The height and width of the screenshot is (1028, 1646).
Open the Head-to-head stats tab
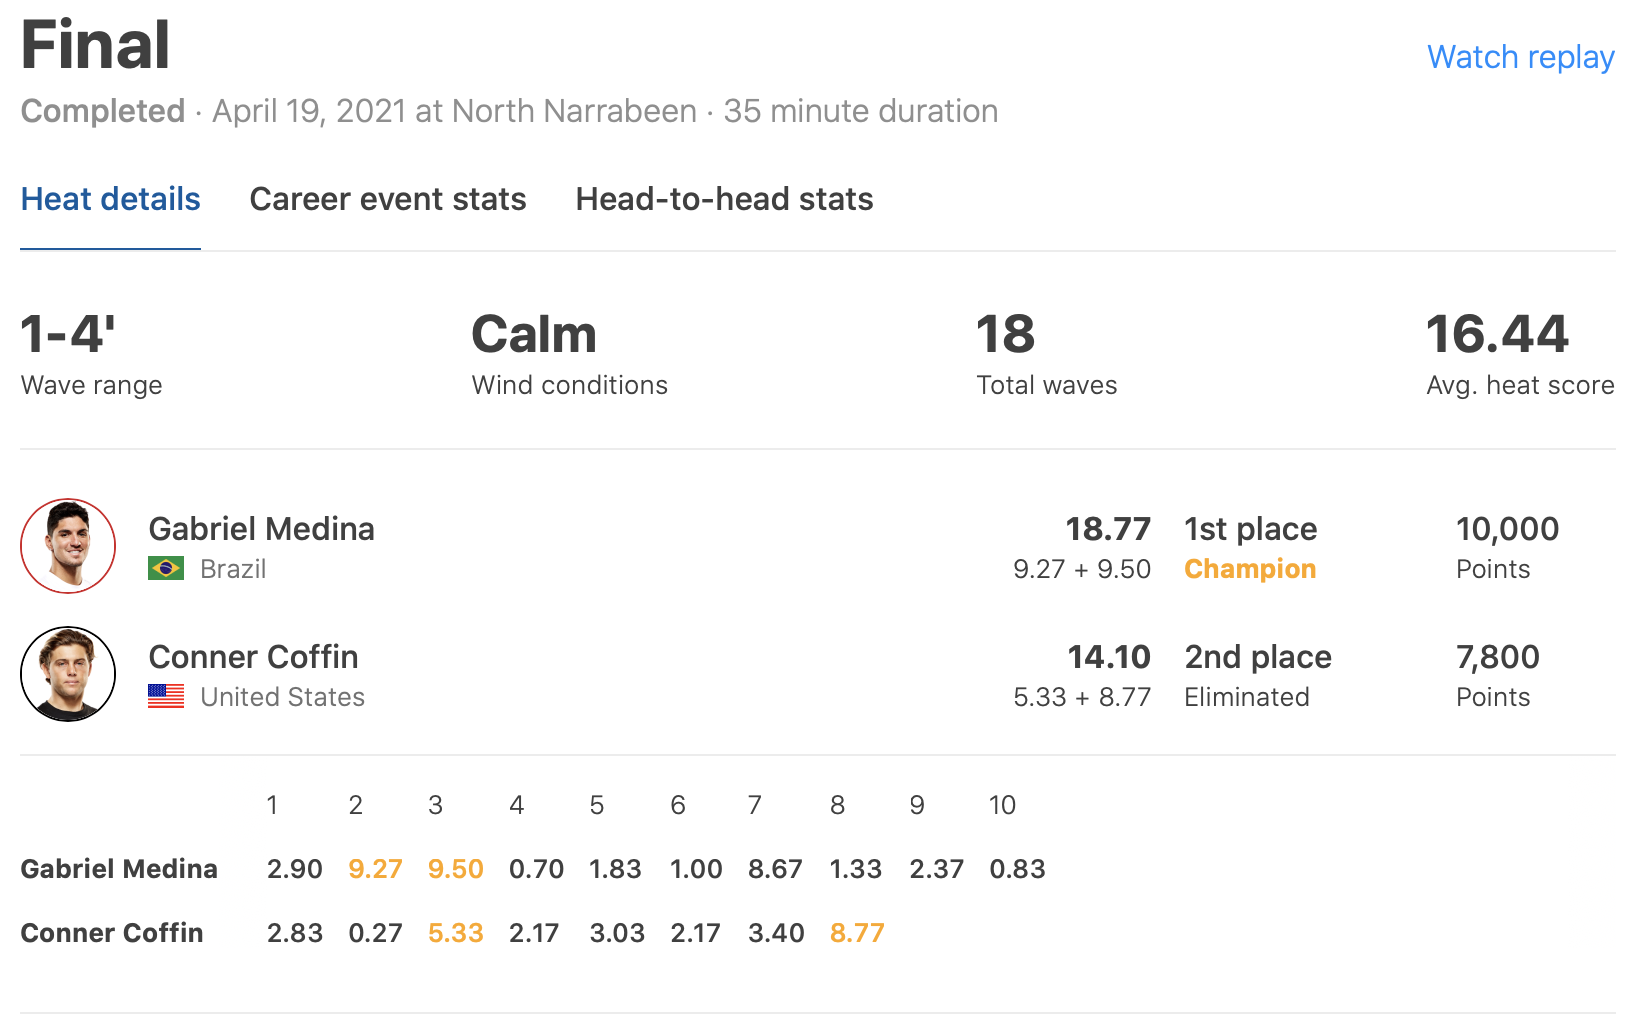point(724,199)
